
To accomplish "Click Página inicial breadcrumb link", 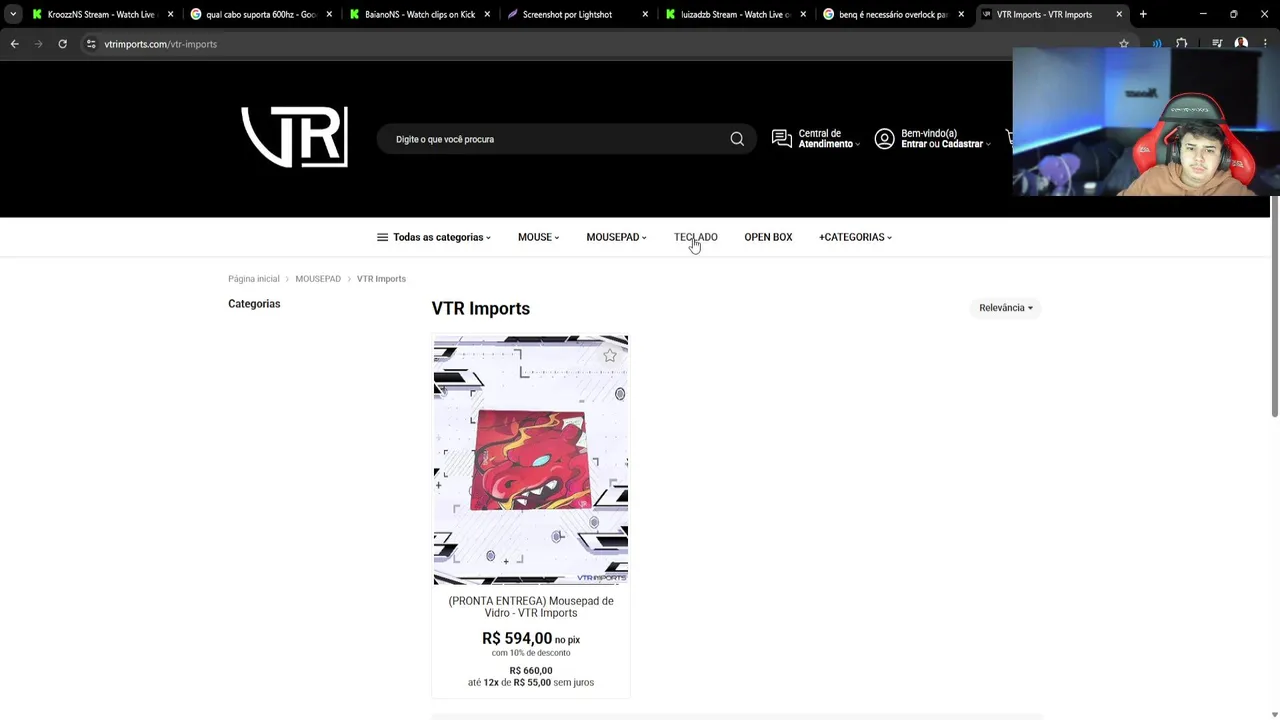I will click(254, 279).
